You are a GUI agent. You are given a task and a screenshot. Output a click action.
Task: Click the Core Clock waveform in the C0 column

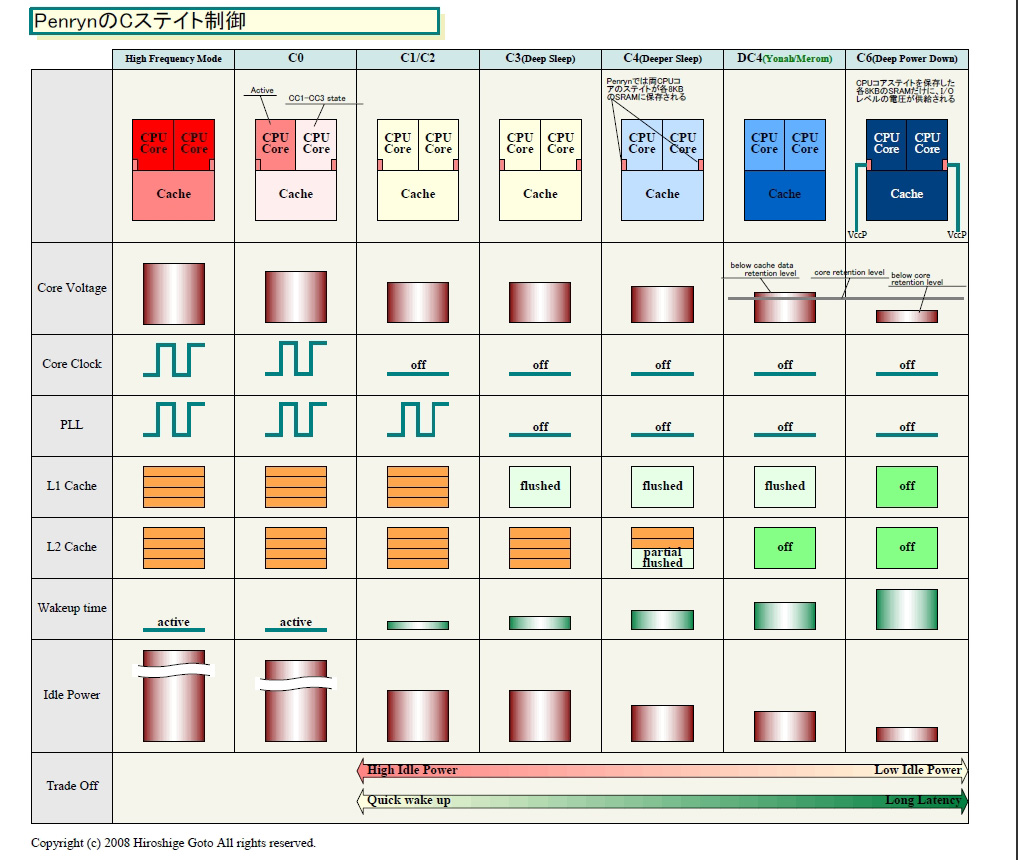click(x=295, y=358)
